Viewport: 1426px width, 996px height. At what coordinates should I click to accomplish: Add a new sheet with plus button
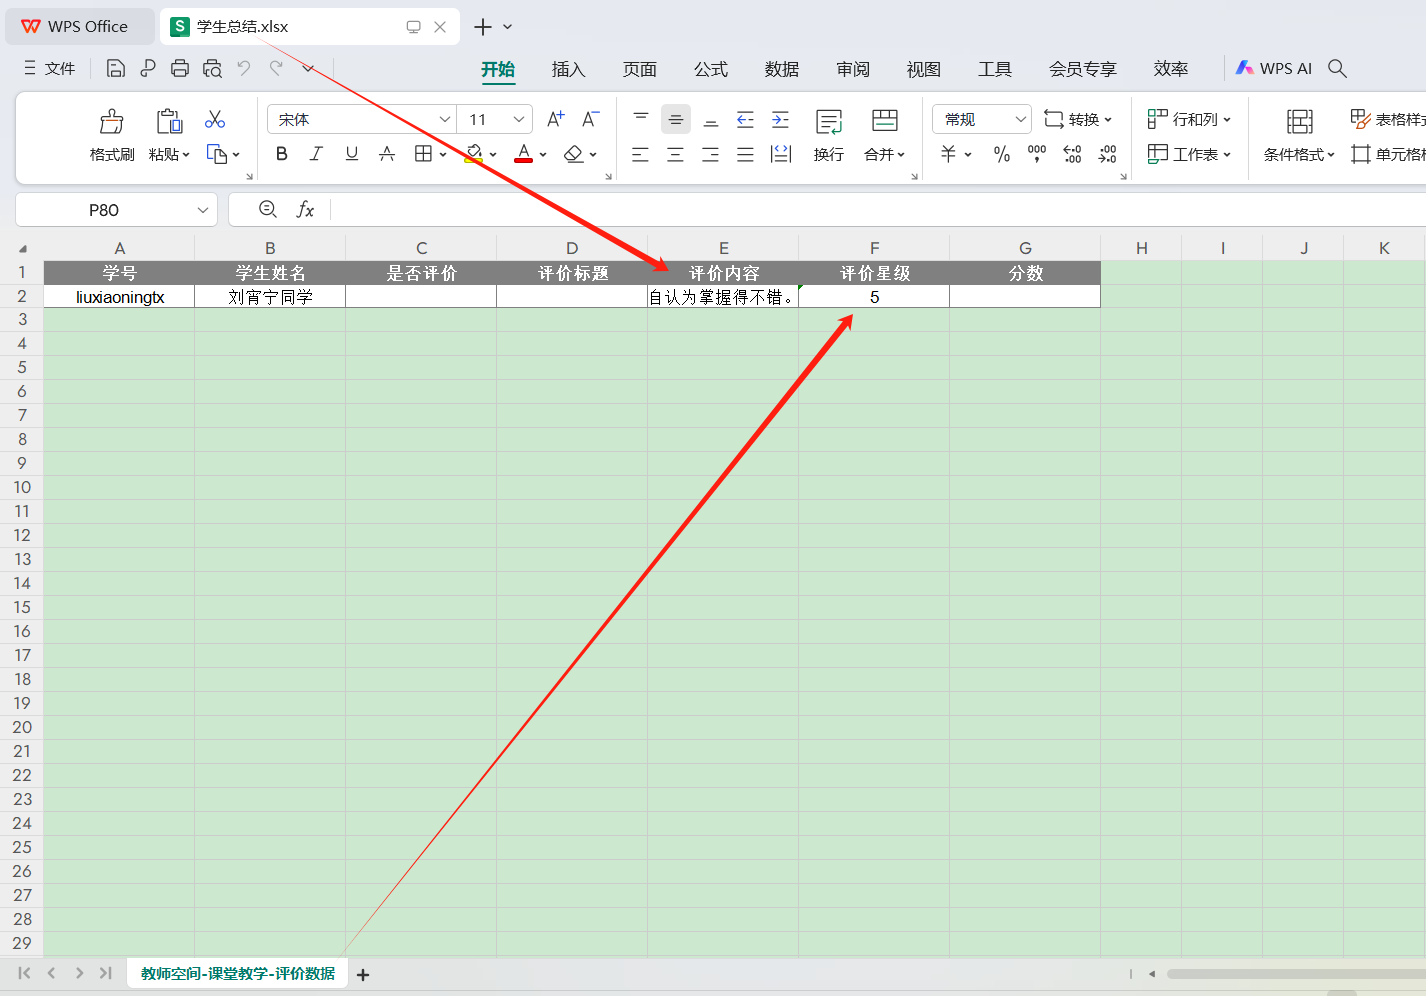click(x=363, y=975)
